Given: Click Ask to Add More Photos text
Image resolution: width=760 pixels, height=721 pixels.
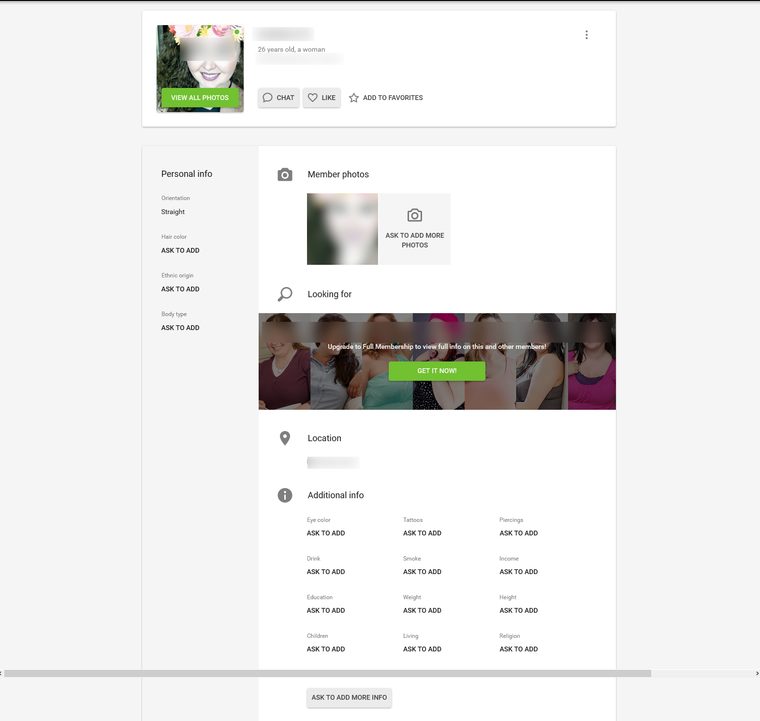Looking at the screenshot, I should tap(415, 240).
